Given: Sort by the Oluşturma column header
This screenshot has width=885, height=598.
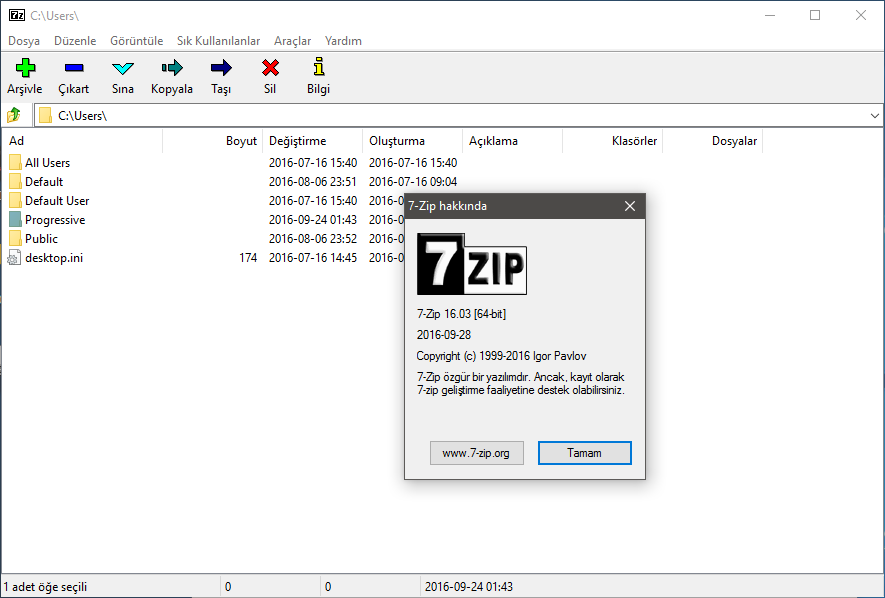Looking at the screenshot, I should pos(413,141).
